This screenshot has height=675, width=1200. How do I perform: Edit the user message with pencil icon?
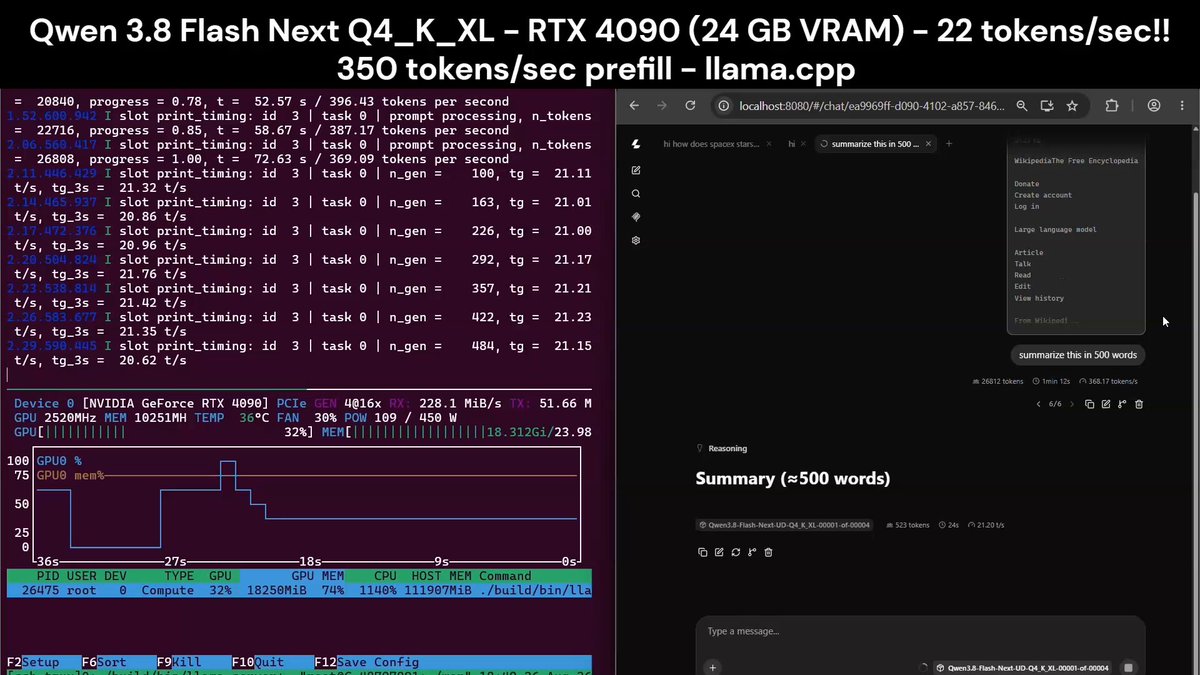tap(1105, 404)
